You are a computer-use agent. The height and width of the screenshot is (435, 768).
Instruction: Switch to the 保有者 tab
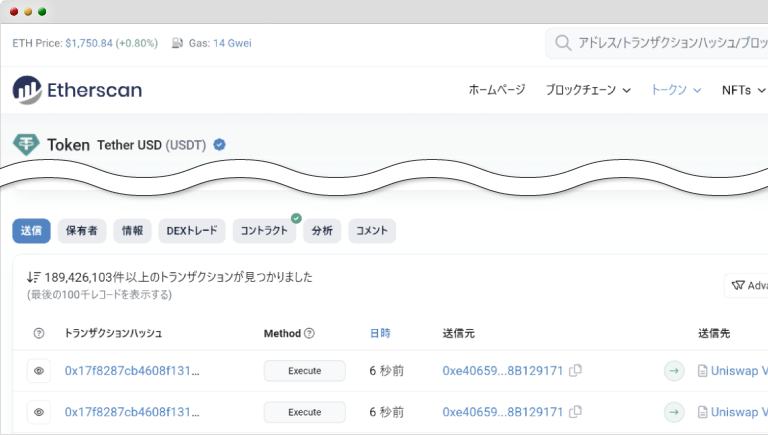[x=82, y=231]
